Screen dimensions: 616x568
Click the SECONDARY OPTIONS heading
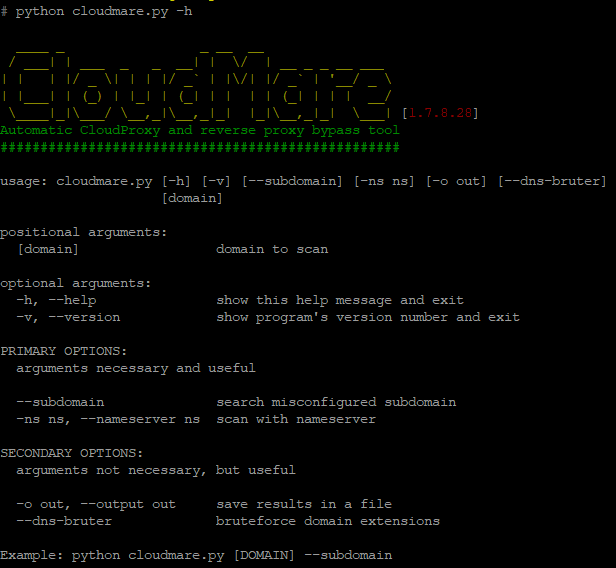coord(72,453)
